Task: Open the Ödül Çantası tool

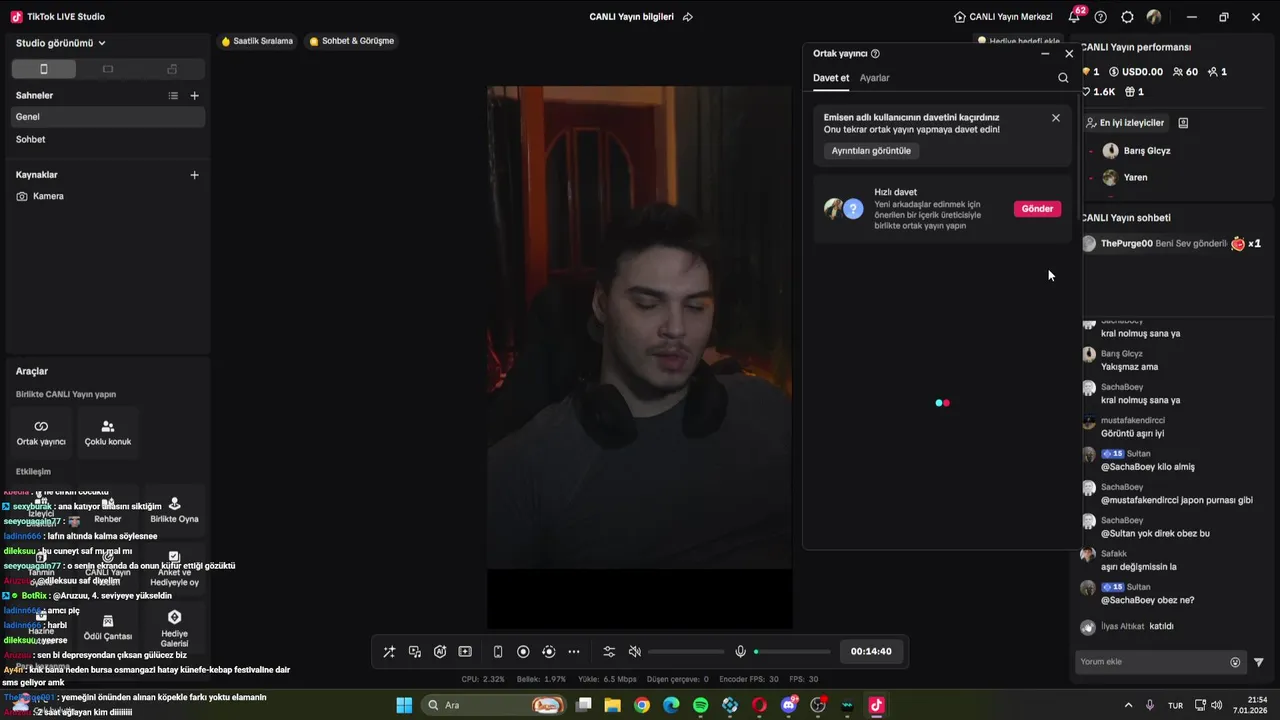Action: tap(108, 627)
